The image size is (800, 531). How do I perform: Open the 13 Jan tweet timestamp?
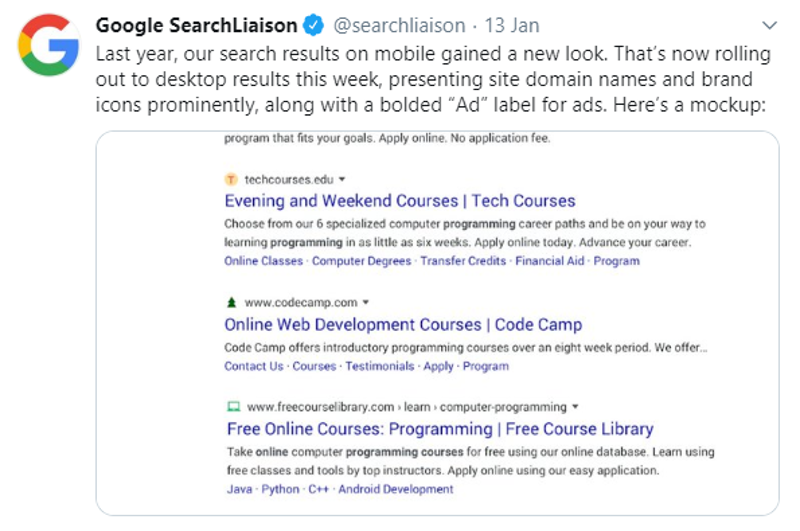click(x=512, y=26)
